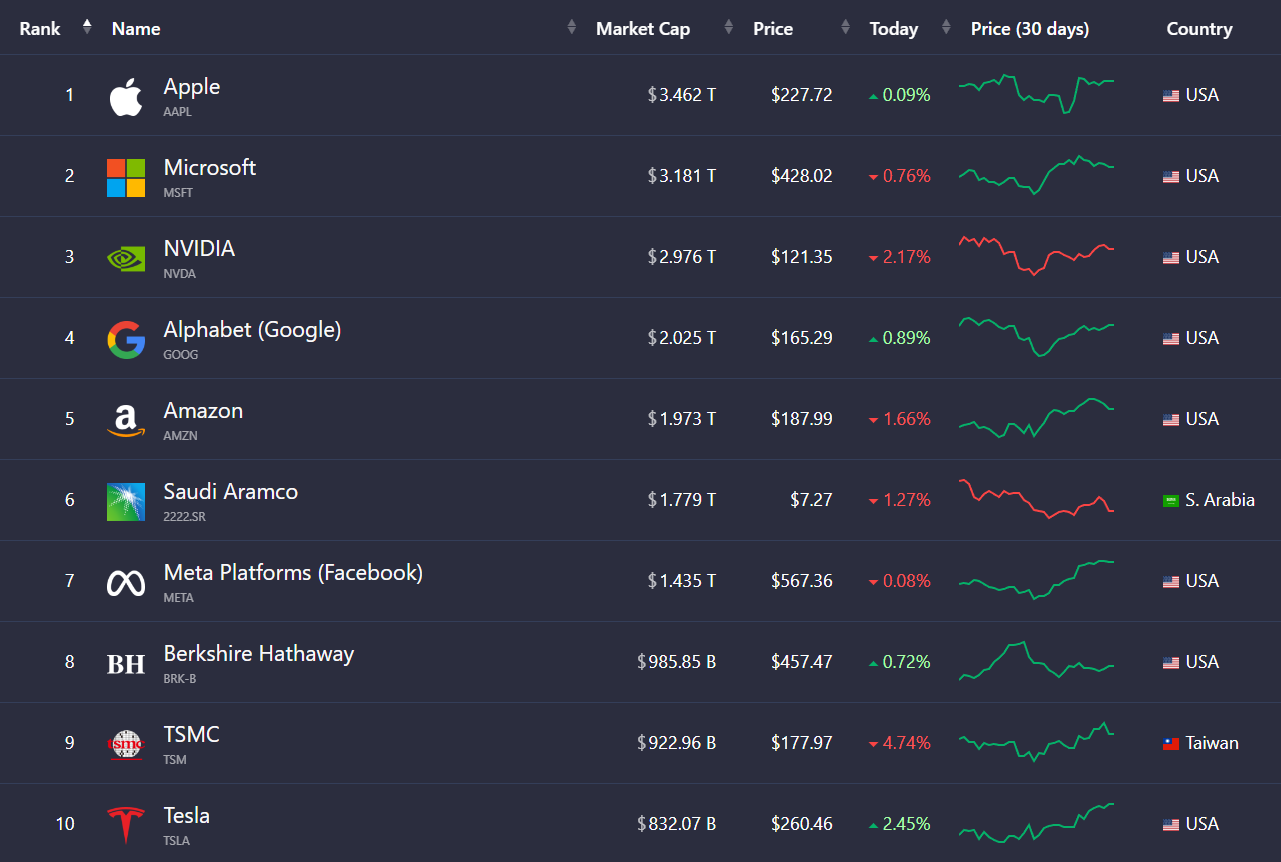Viewport: 1281px width, 862px height.
Task: Click the Apple logo icon
Action: [x=126, y=96]
